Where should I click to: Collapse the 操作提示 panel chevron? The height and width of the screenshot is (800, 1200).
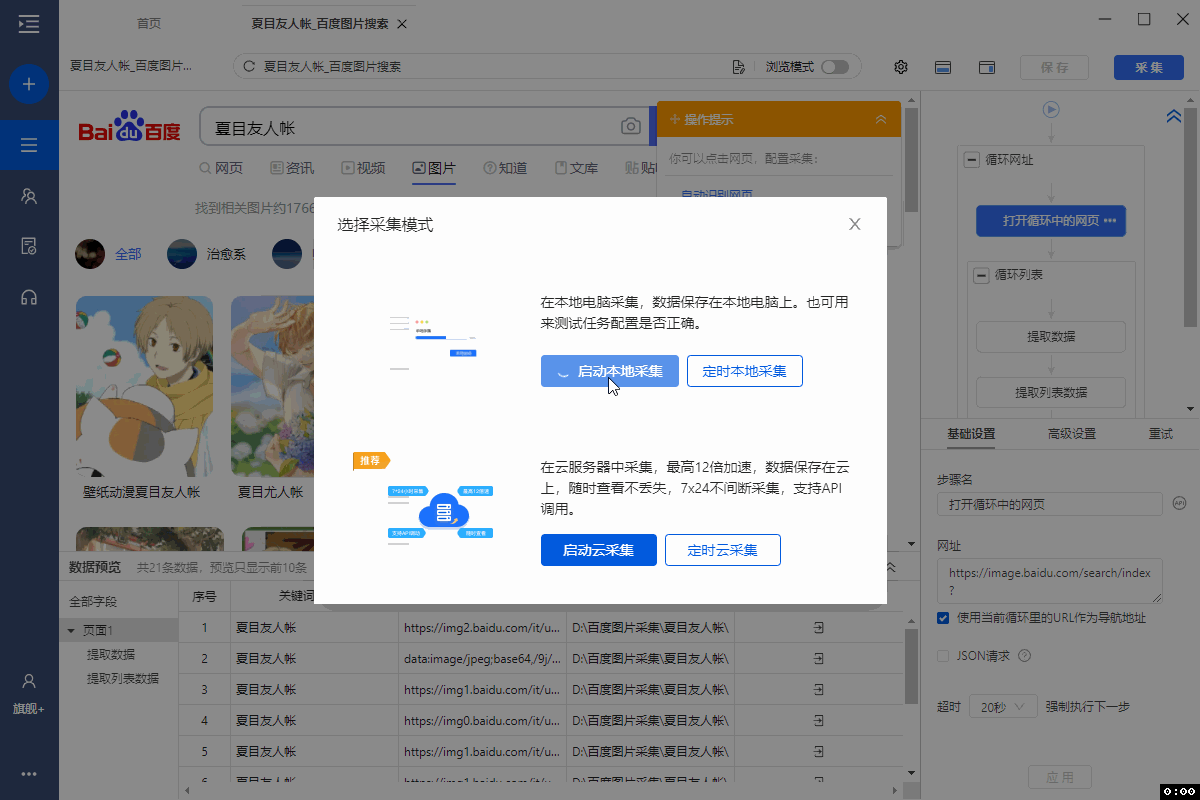[881, 119]
